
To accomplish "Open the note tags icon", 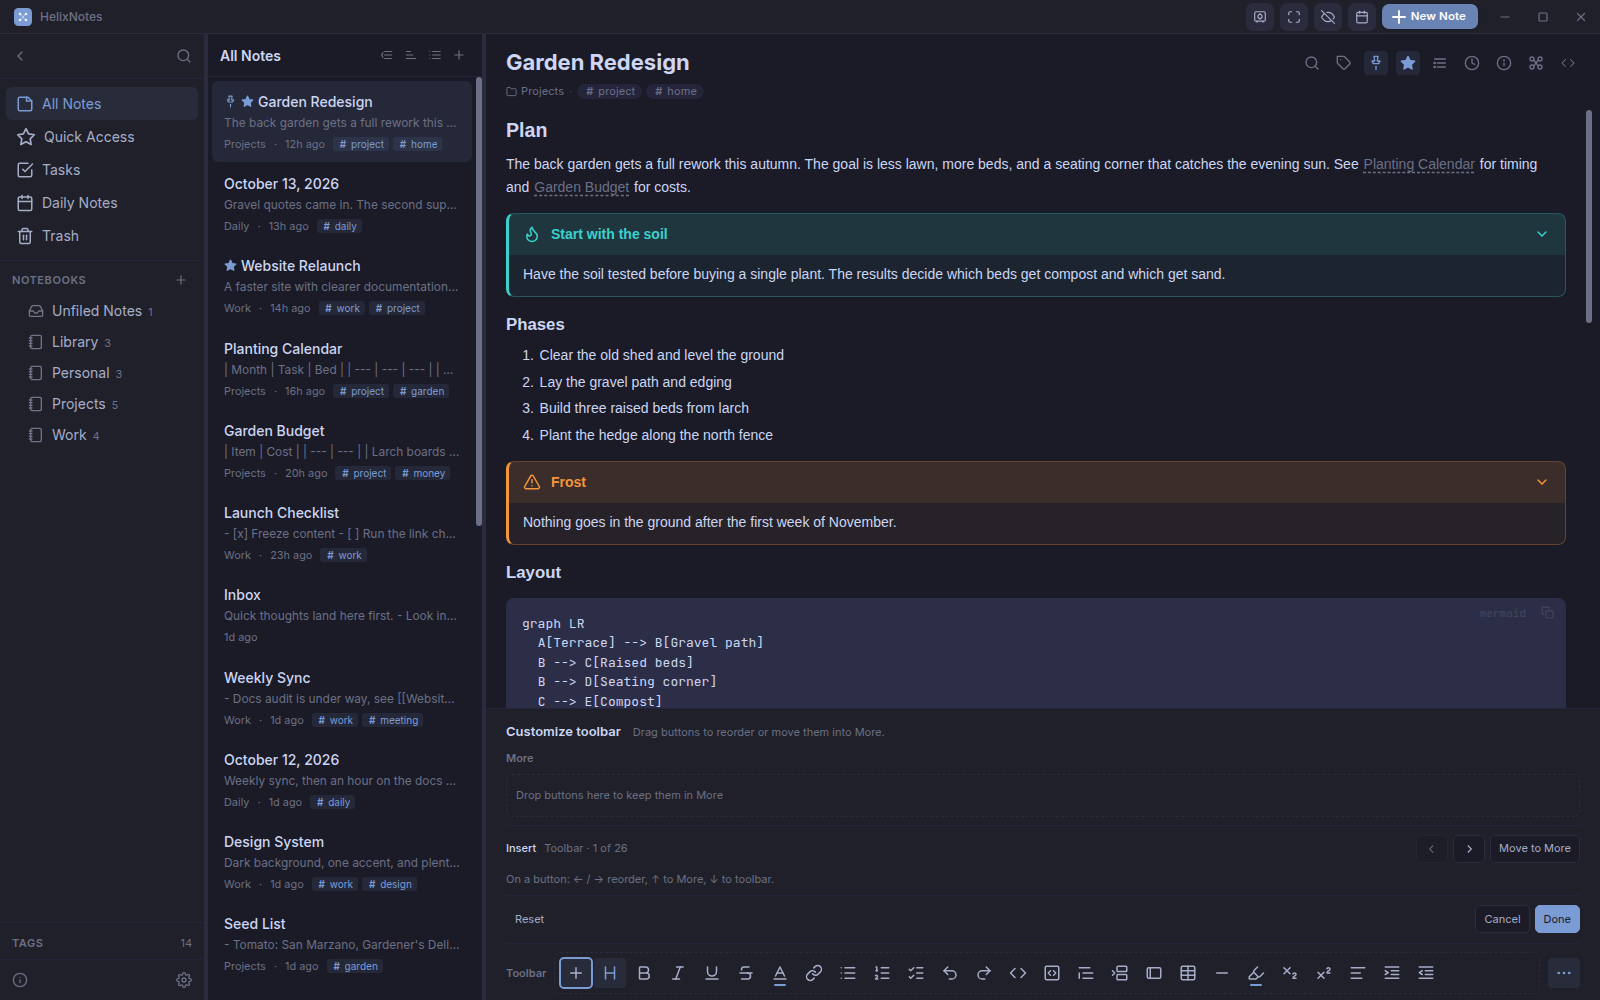I will [x=1344, y=63].
